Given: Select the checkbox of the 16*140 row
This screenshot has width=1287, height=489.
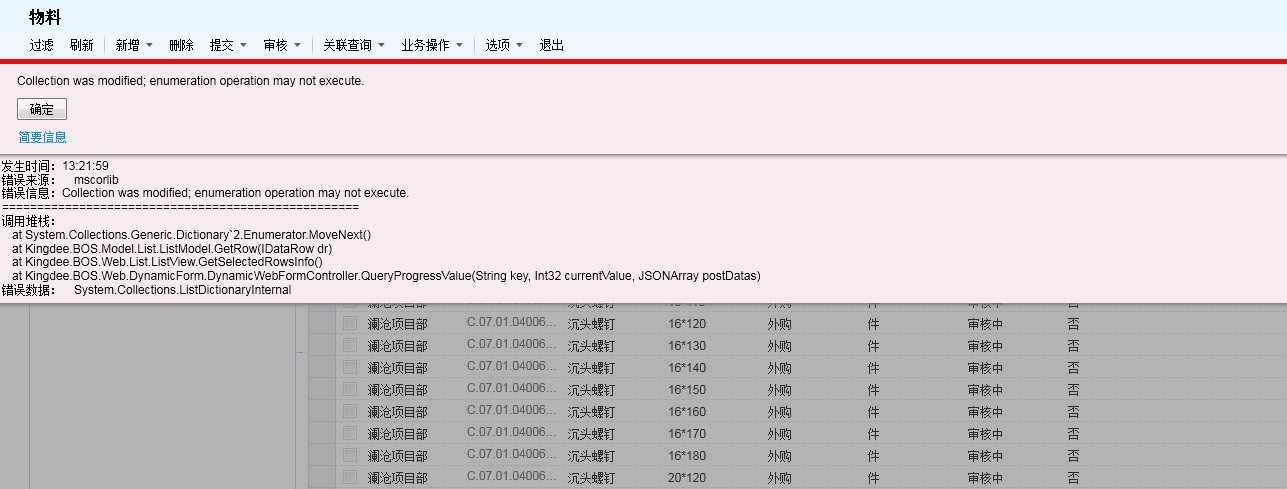Looking at the screenshot, I should pyautogui.click(x=350, y=367).
